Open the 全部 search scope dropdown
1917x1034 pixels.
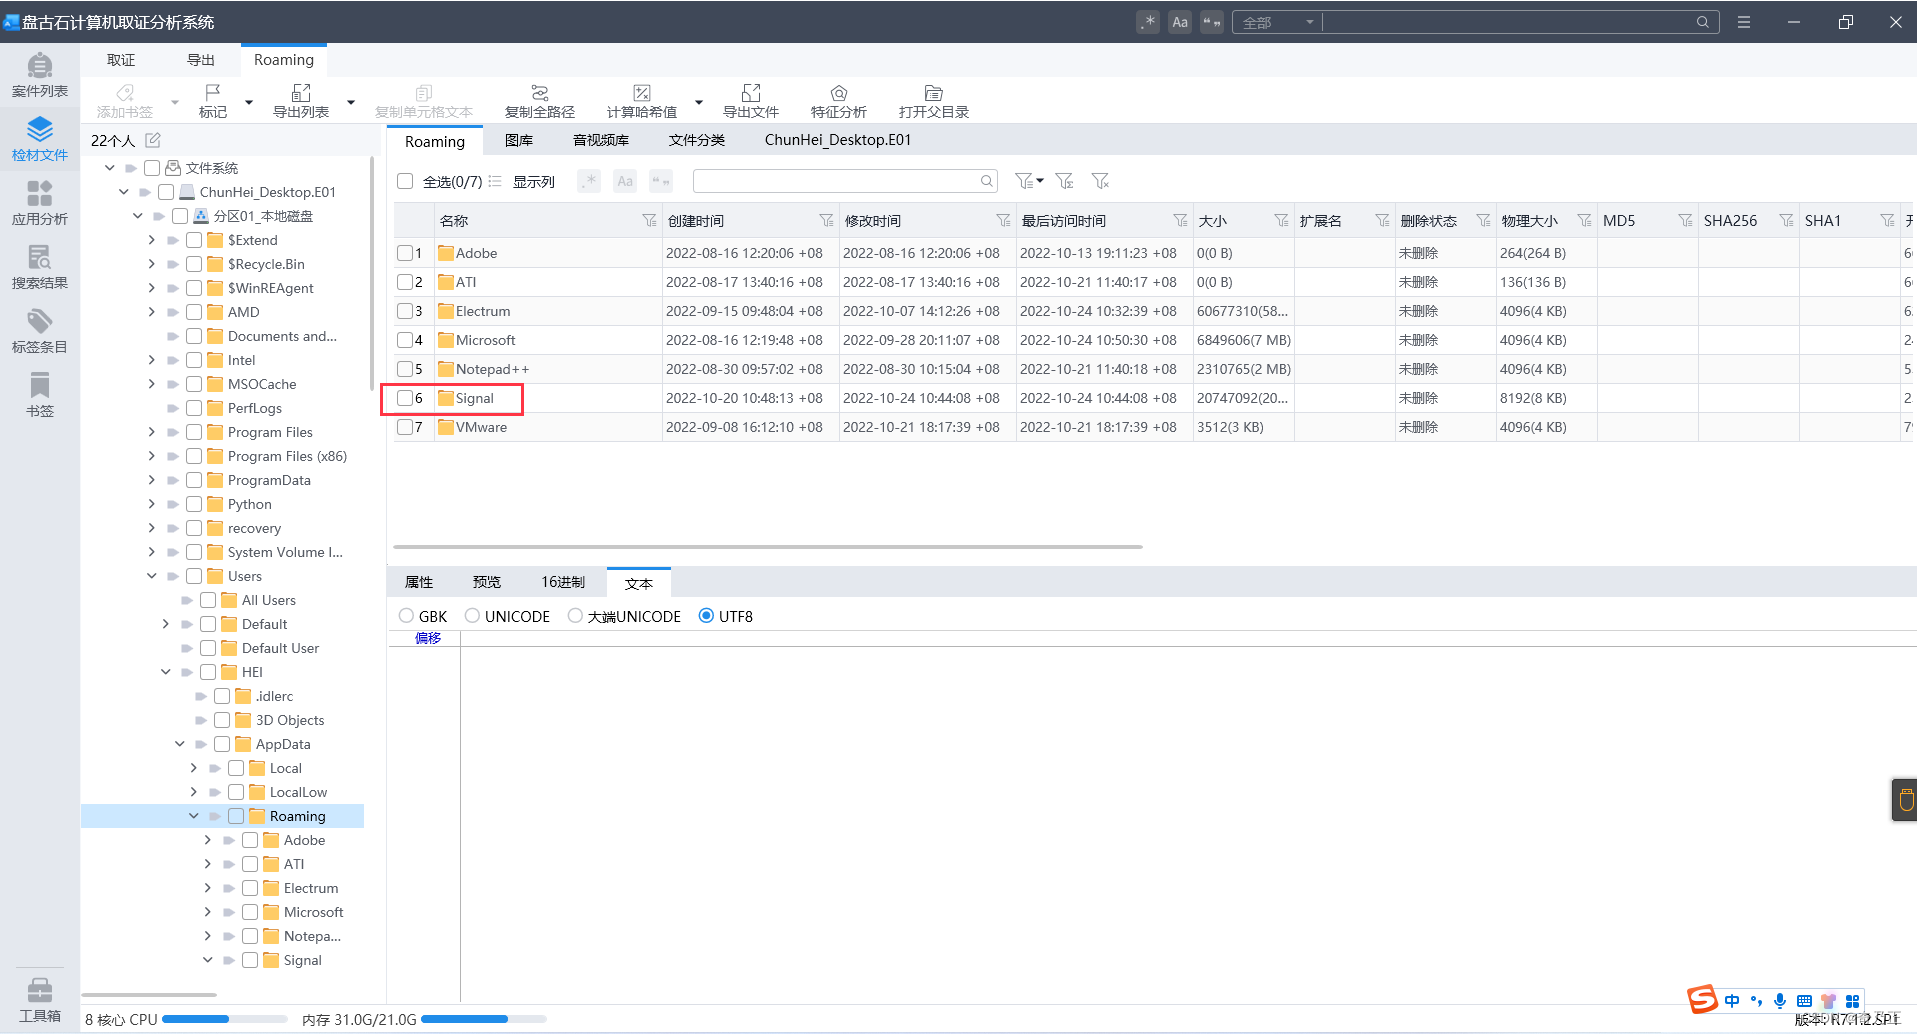pos(1277,22)
